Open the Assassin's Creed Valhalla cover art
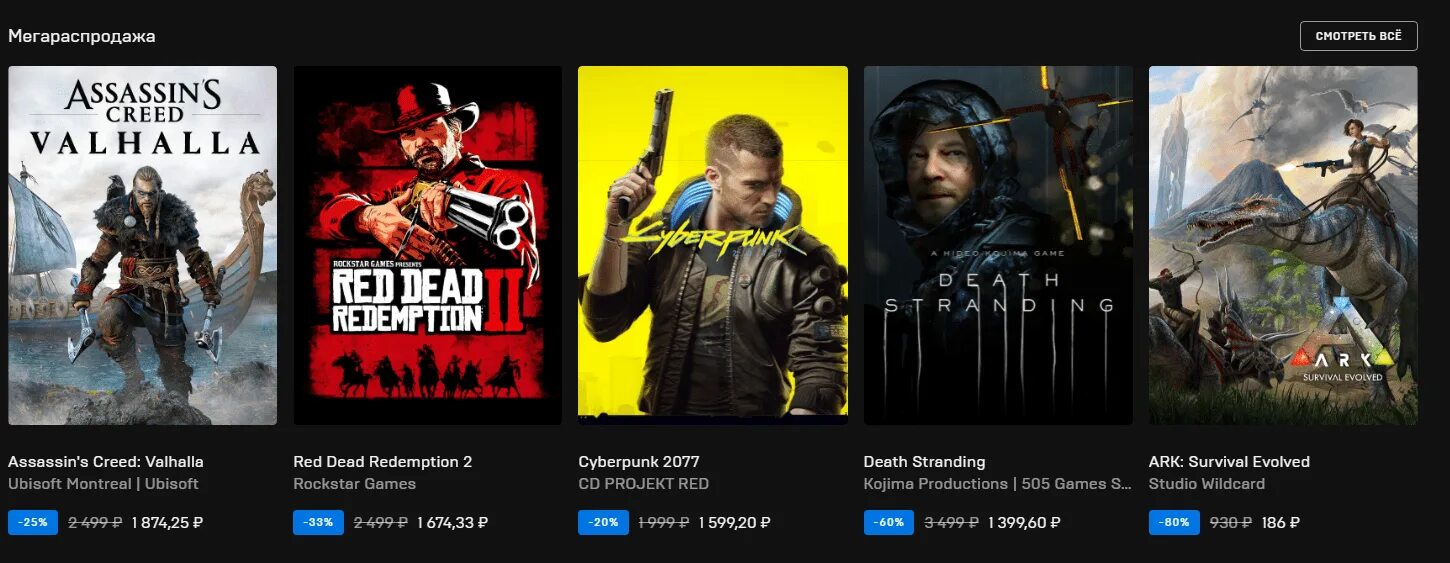The image size is (1450, 563). [x=142, y=245]
